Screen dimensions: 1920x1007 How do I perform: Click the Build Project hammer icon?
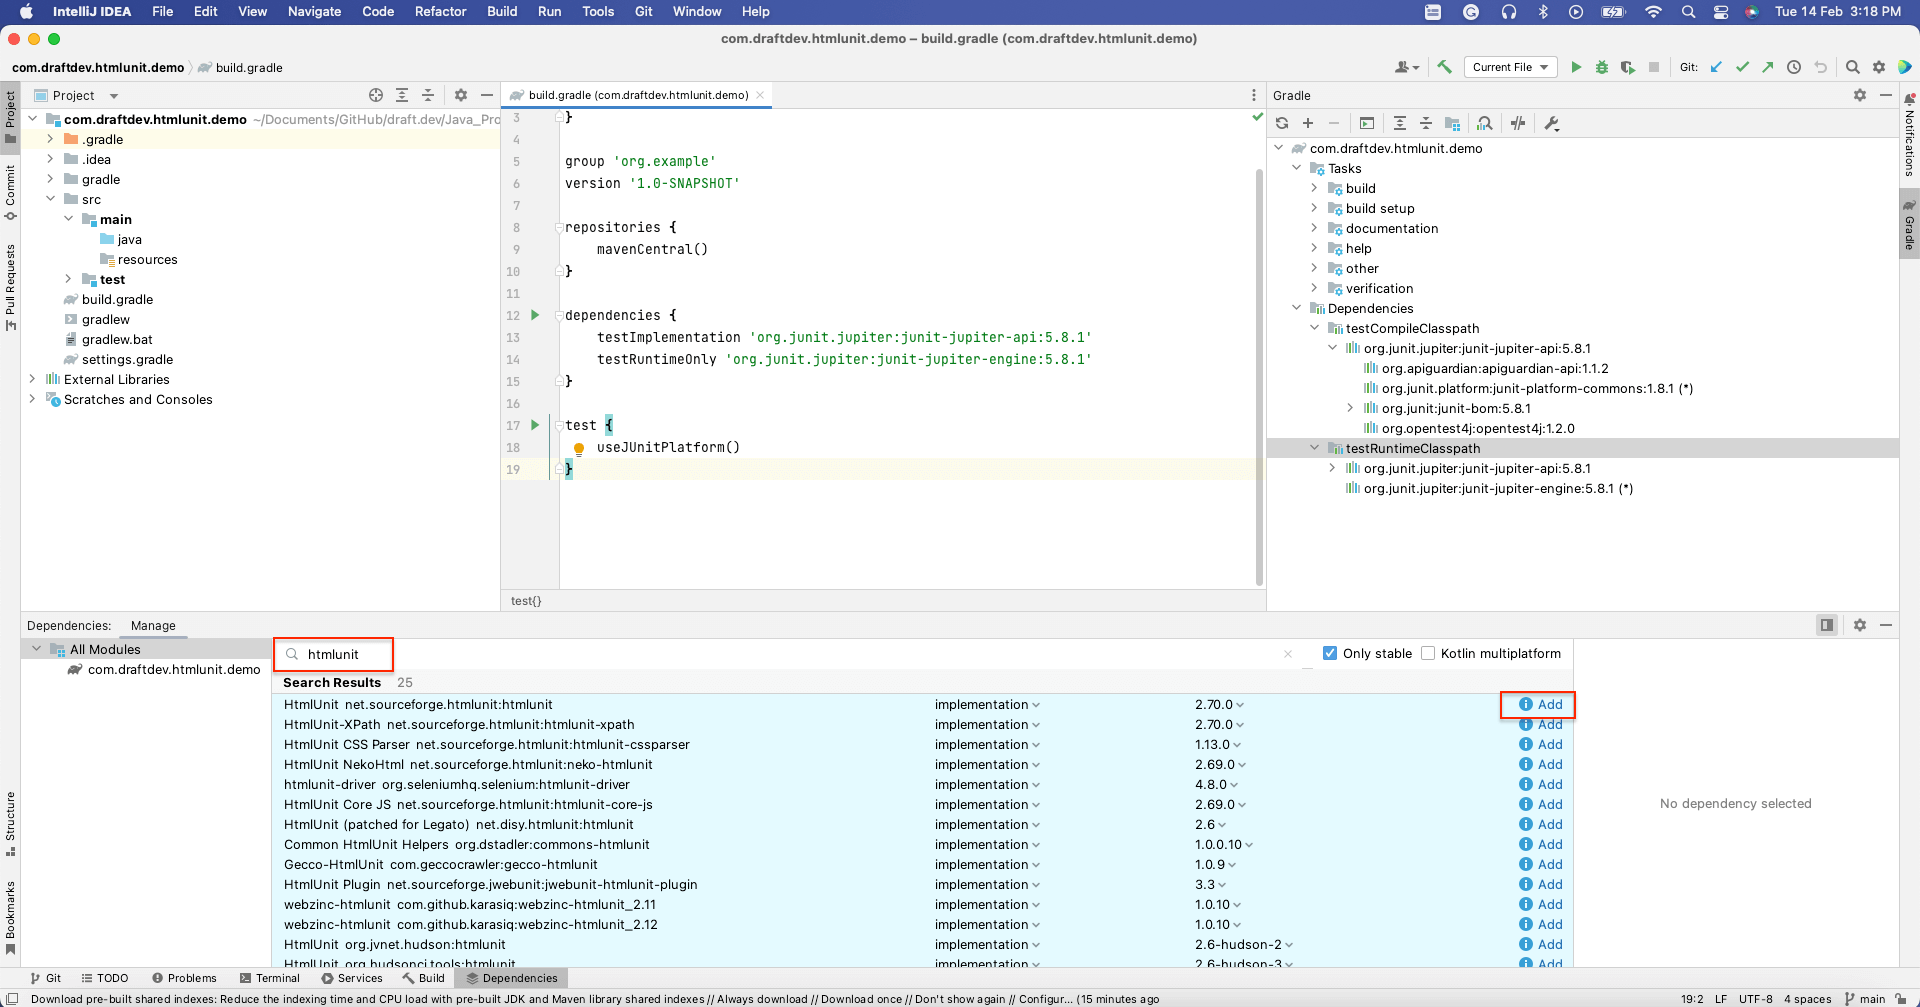coord(1444,67)
